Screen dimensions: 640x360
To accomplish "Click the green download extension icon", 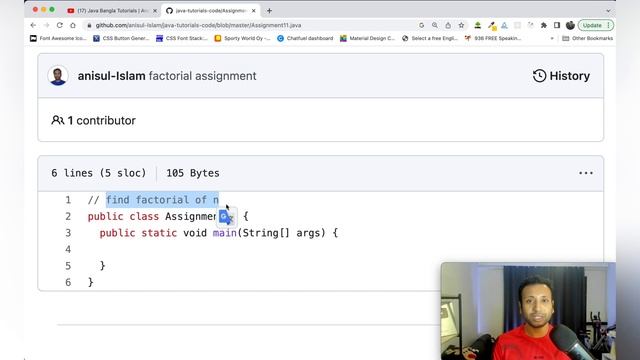I will pos(477,25).
